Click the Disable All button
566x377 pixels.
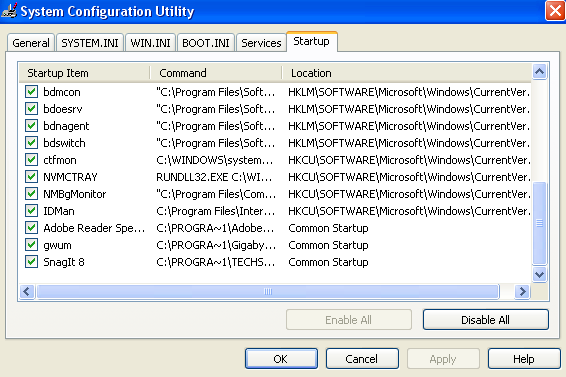tap(486, 320)
